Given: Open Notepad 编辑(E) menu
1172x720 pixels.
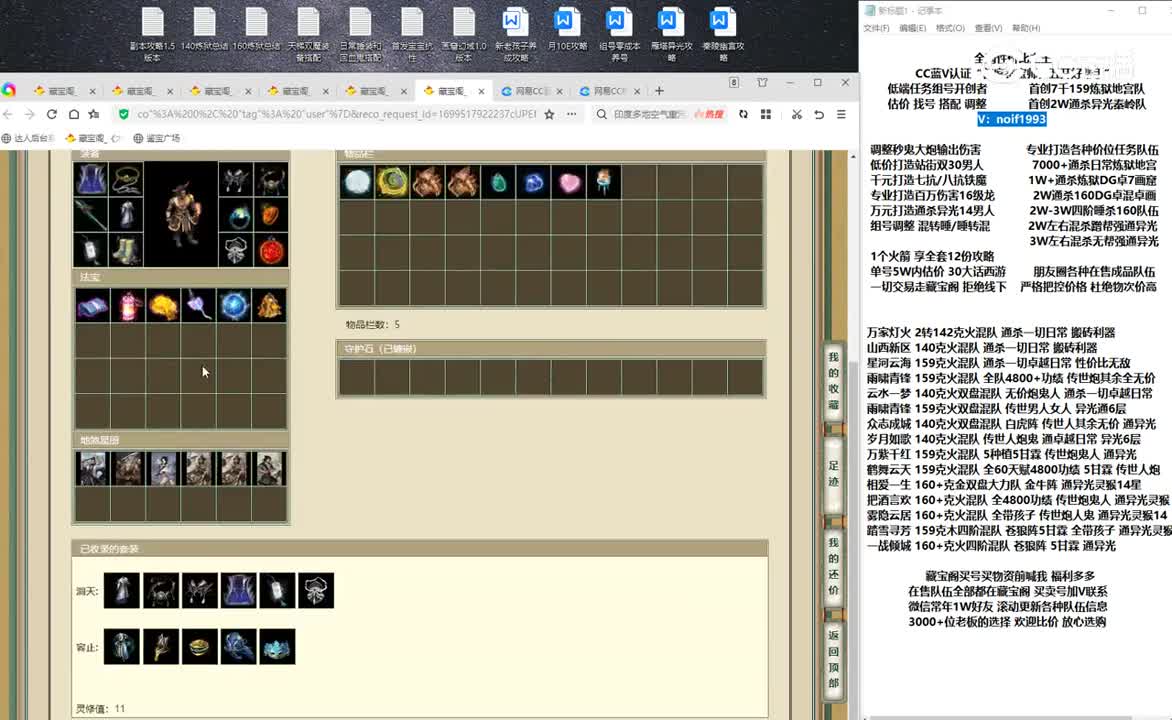Looking at the screenshot, I should coord(912,28).
